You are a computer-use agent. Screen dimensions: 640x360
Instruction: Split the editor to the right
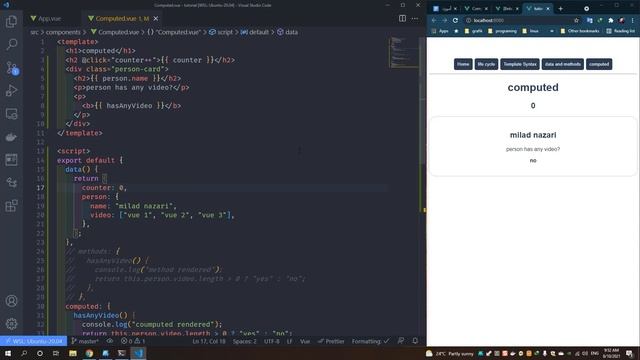click(x=402, y=18)
